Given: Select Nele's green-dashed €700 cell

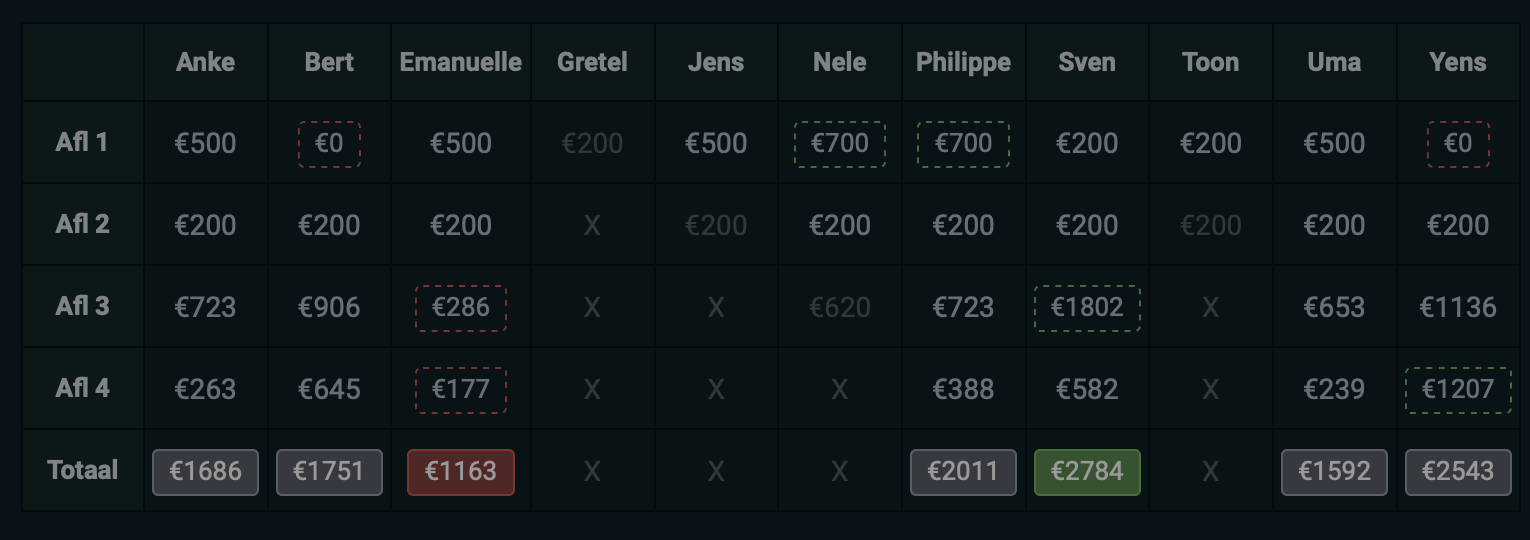Looking at the screenshot, I should coord(840,144).
